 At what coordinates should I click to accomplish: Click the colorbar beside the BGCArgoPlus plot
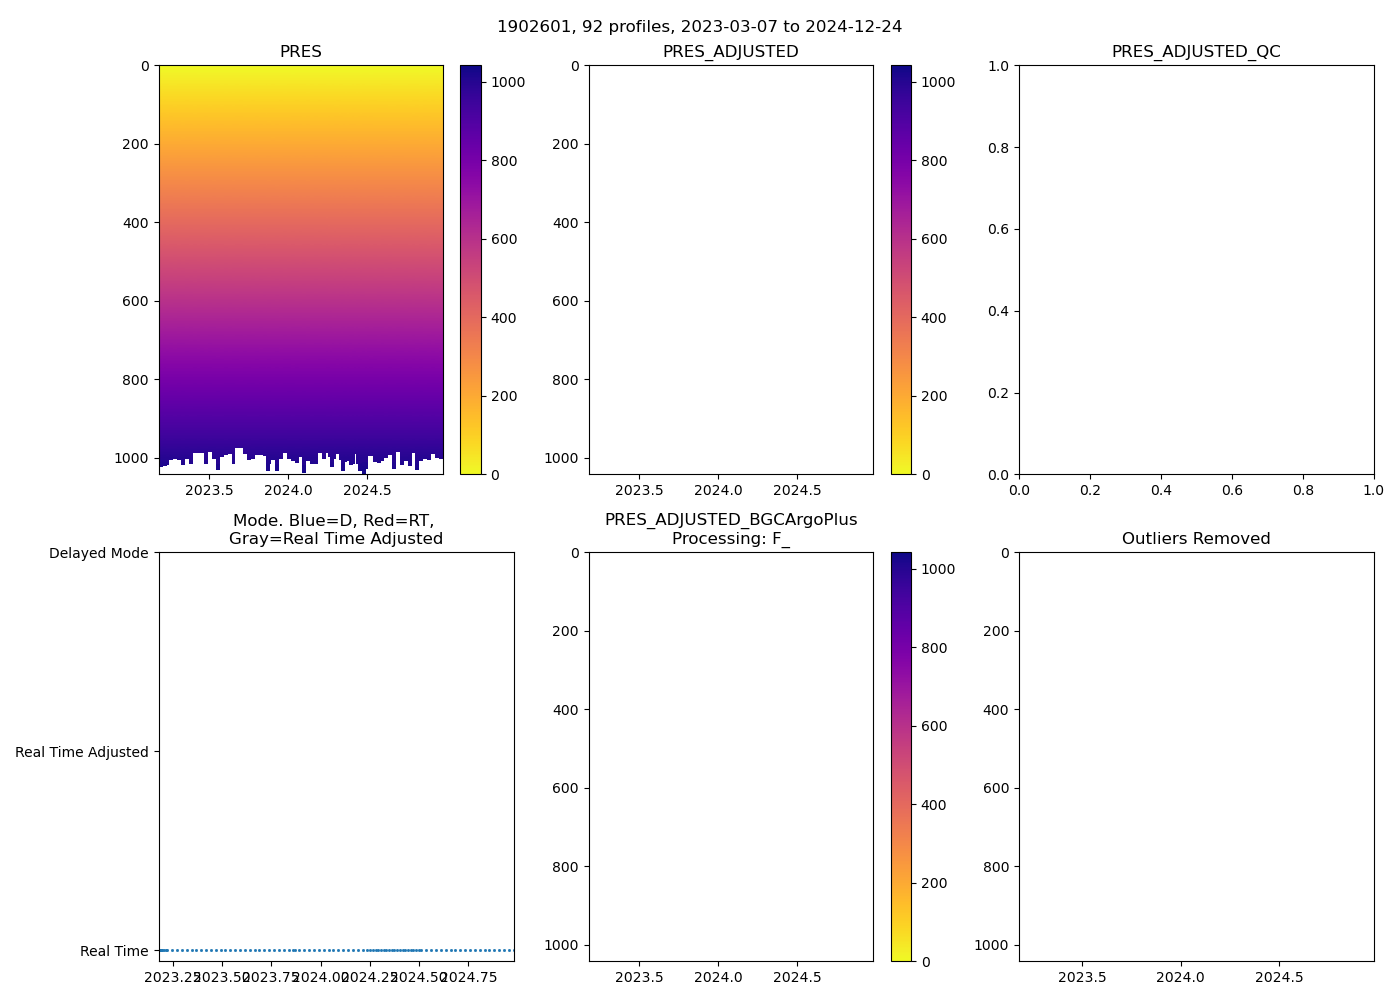(x=901, y=757)
